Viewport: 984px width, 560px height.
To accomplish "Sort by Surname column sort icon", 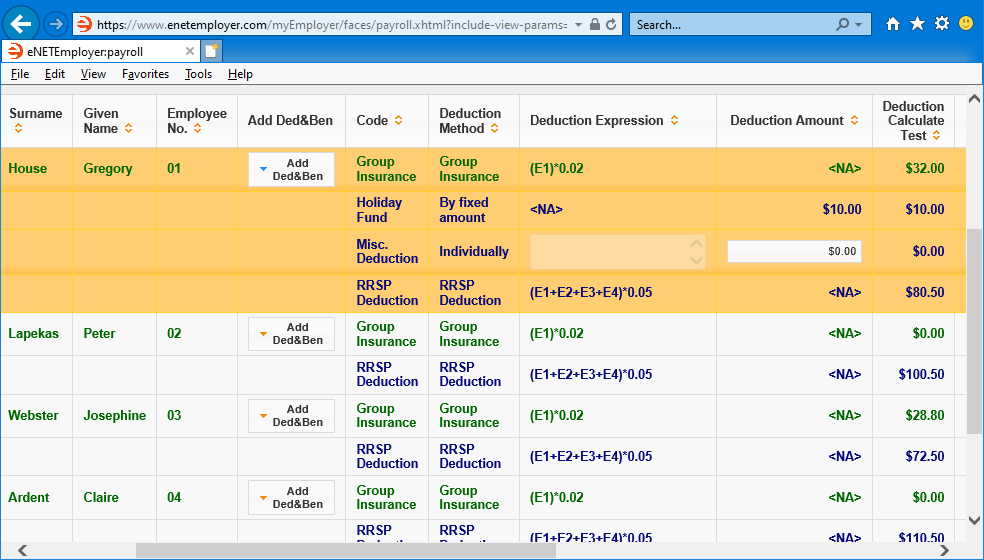I will [18, 129].
